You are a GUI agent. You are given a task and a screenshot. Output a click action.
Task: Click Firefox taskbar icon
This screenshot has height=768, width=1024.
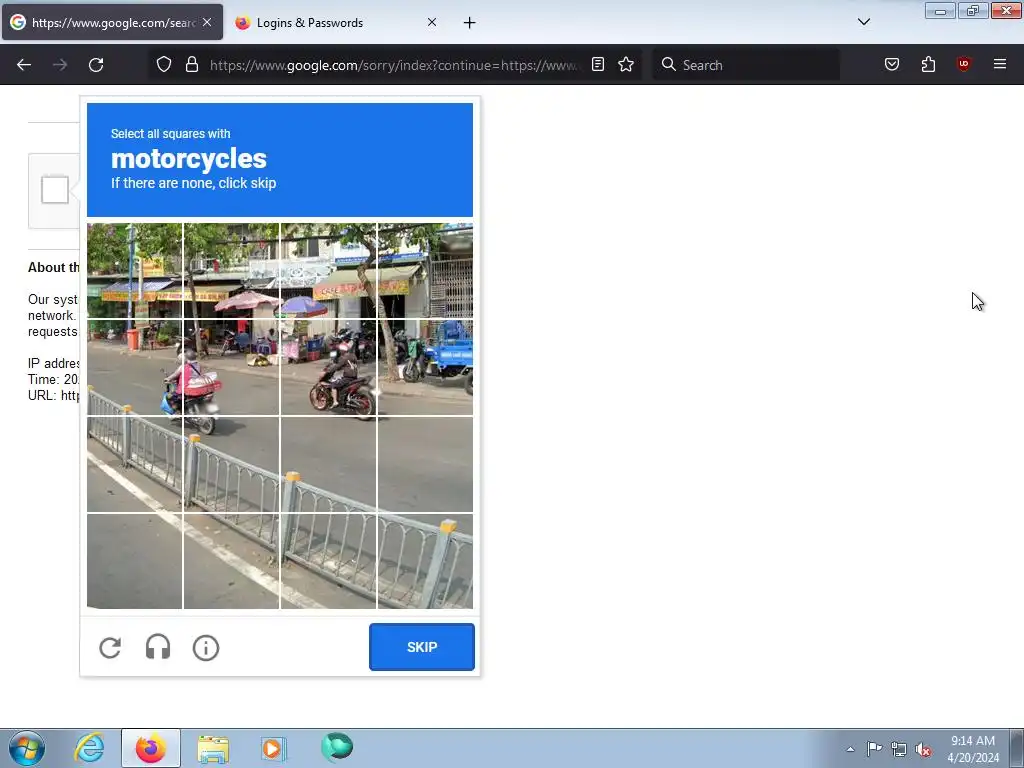click(x=151, y=748)
